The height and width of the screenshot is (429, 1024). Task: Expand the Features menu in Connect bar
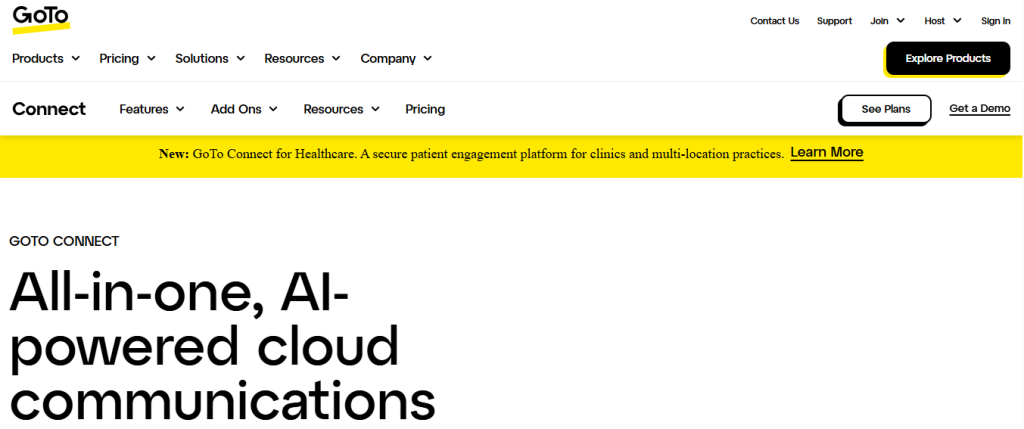click(152, 109)
